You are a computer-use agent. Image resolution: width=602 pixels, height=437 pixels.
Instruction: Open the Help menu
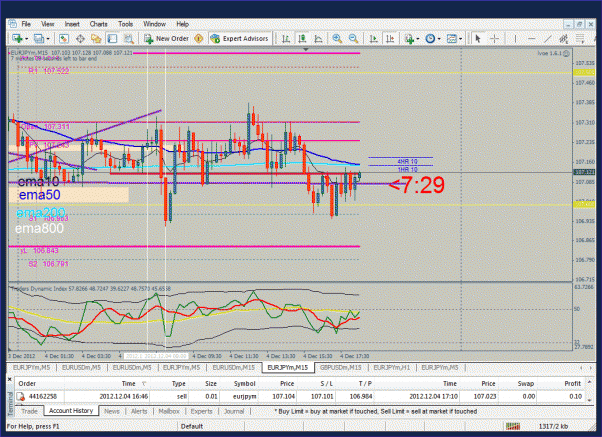click(182, 24)
